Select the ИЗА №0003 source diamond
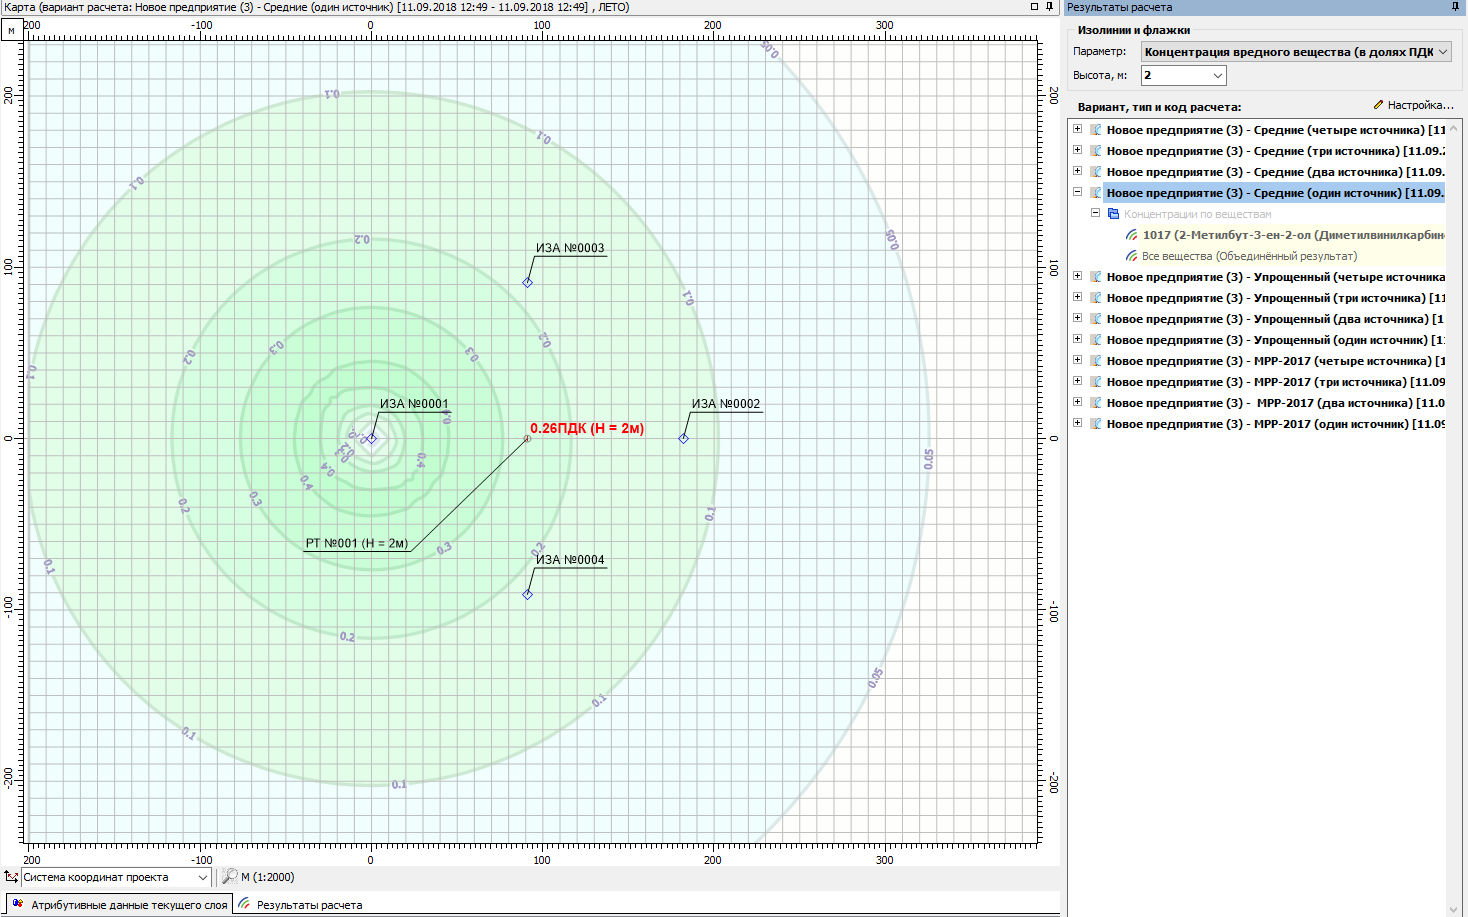 pos(528,283)
